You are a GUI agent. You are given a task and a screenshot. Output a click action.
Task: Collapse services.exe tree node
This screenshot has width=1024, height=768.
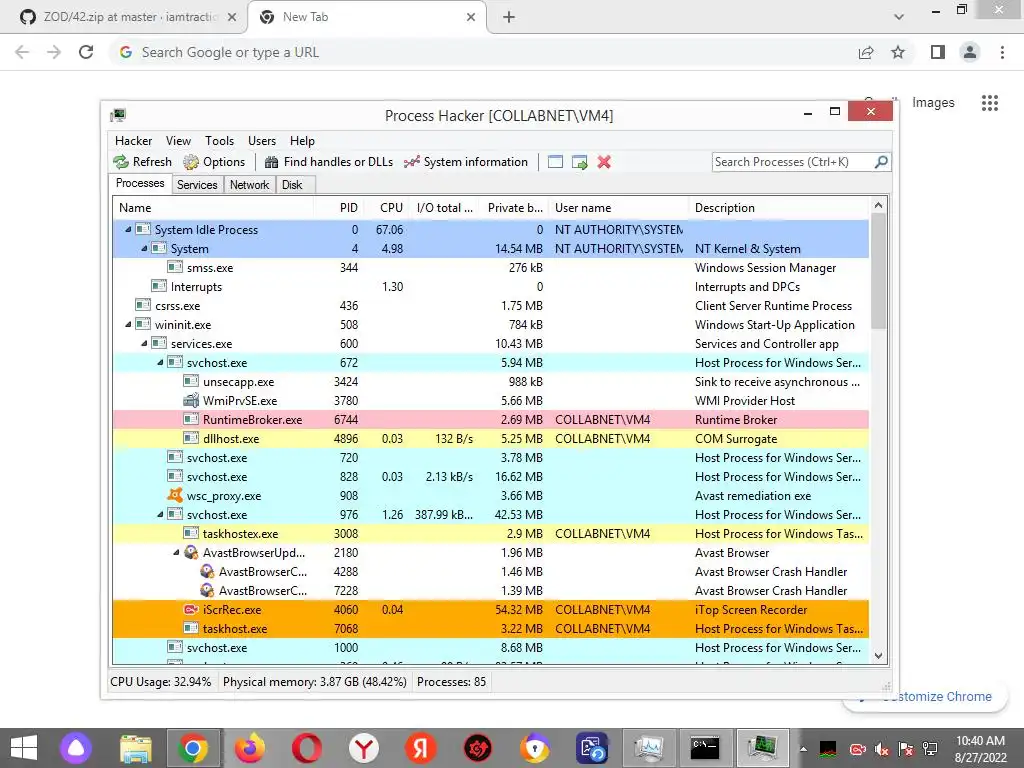point(144,343)
